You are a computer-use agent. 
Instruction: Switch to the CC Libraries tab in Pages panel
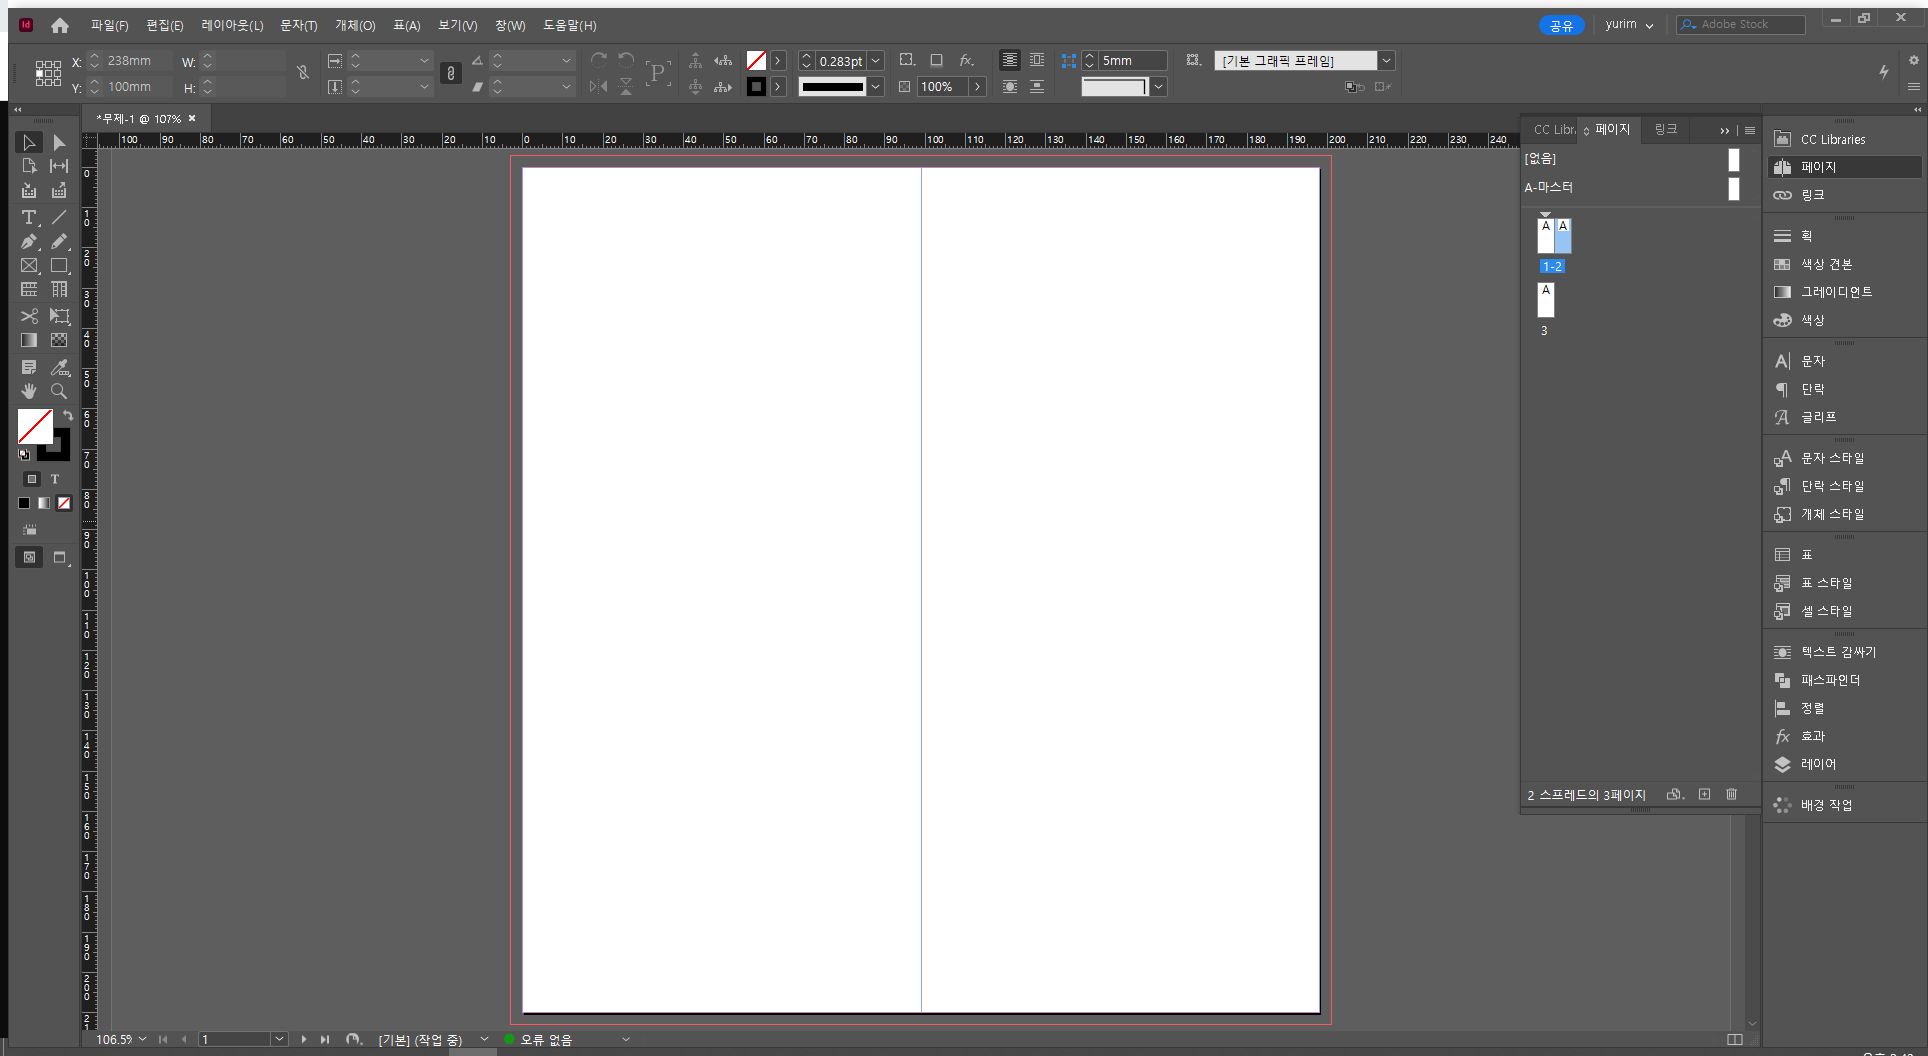tap(1553, 129)
